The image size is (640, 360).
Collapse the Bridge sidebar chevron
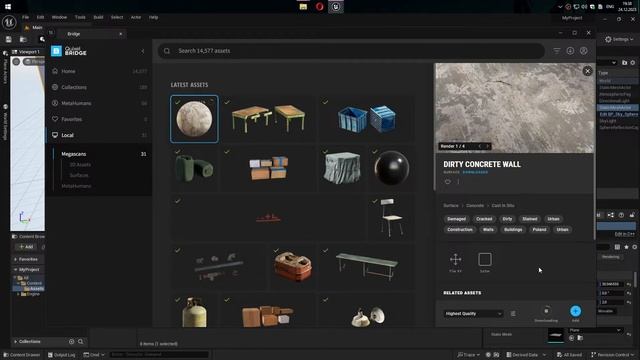coord(143,51)
